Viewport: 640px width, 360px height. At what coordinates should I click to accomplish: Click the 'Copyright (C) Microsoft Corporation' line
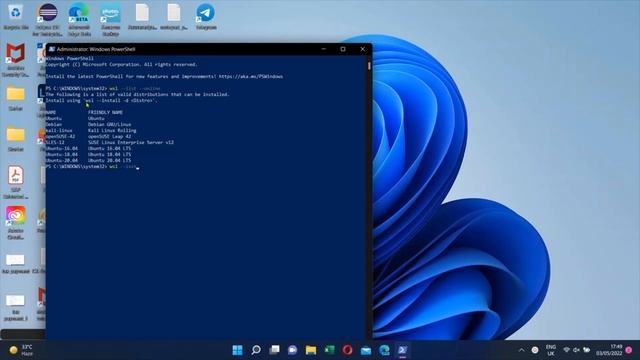point(122,64)
